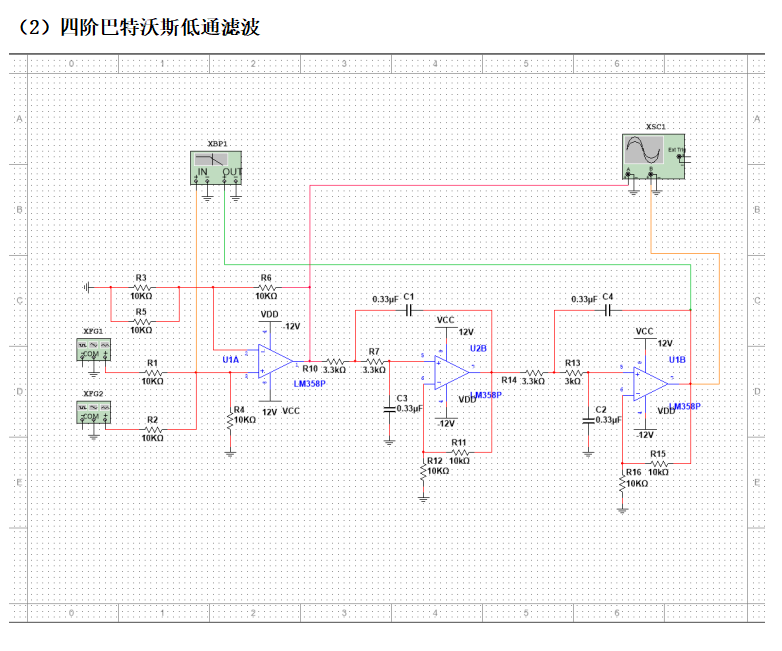The width and height of the screenshot is (782, 651).
Task: Select feedback resistor R11 symbol
Action: (x=459, y=452)
